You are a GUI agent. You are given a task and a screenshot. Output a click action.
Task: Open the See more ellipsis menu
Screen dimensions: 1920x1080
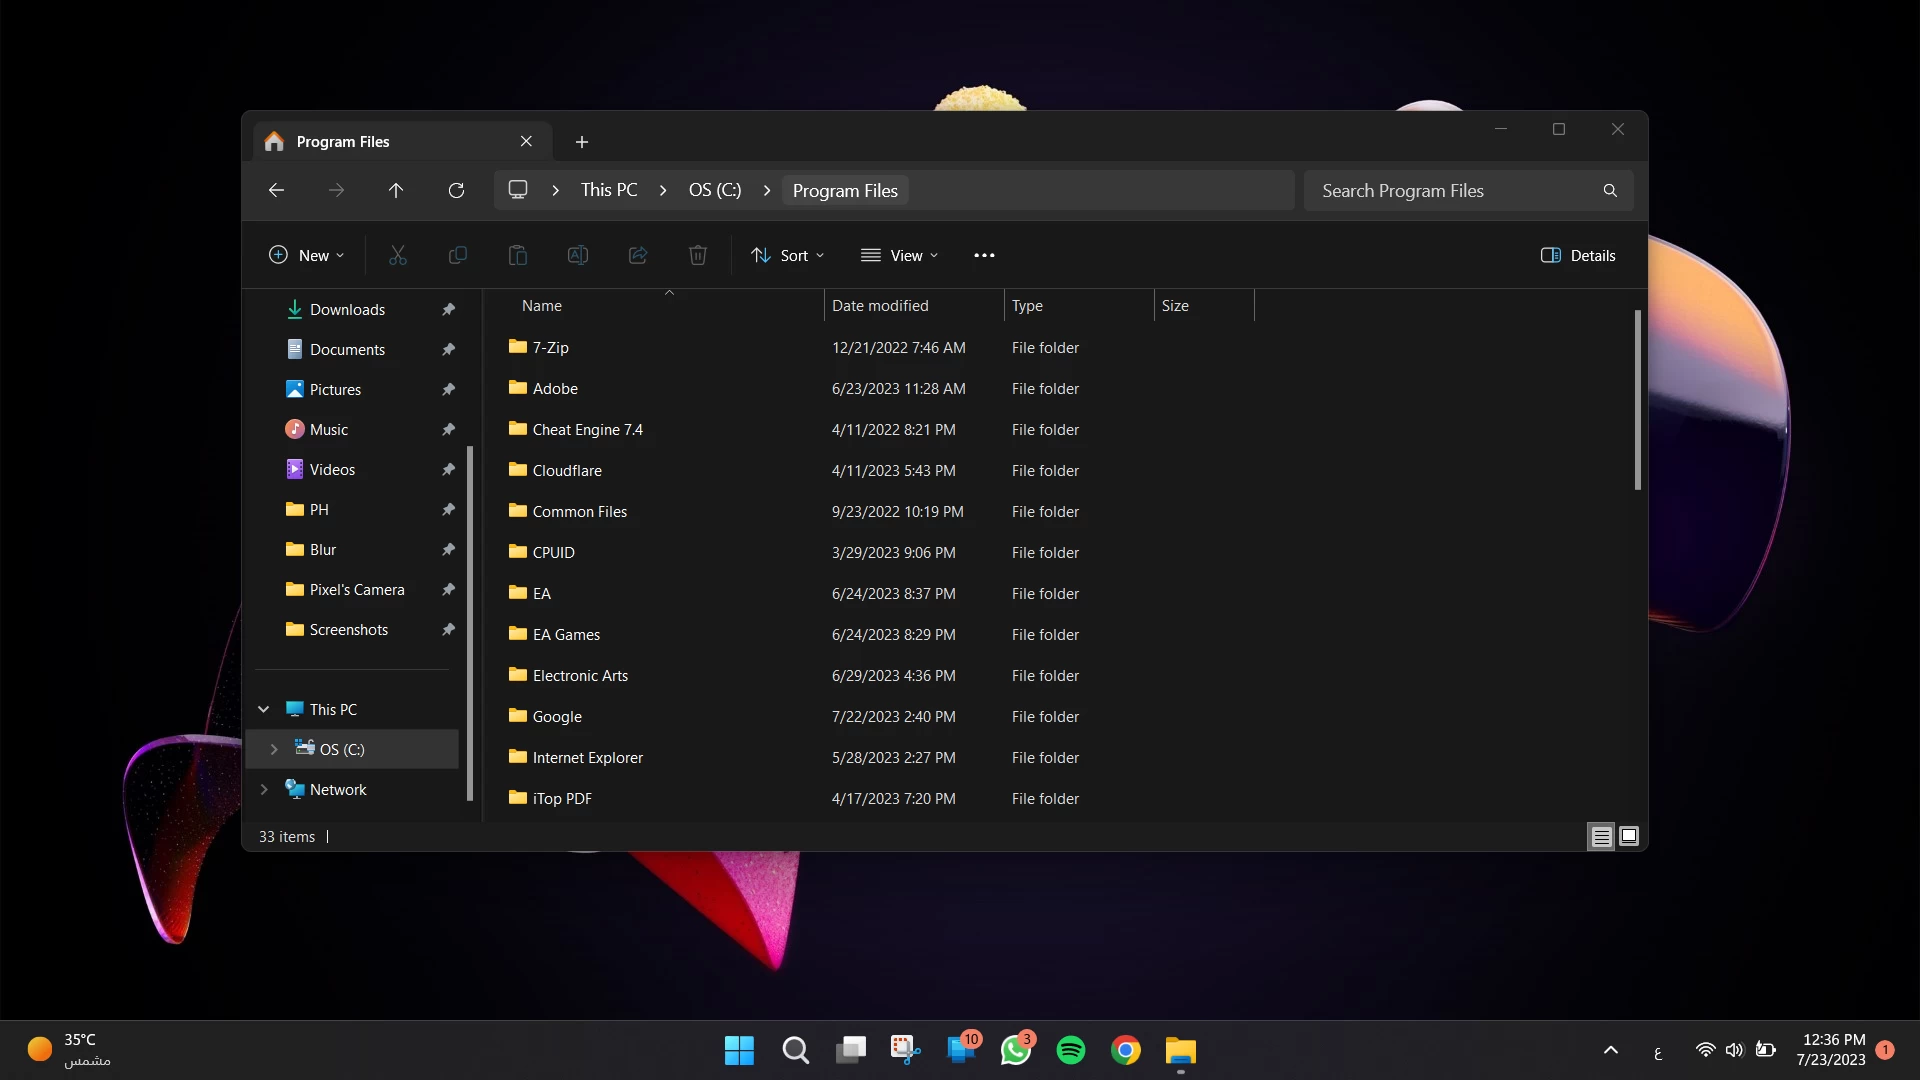[984, 255]
